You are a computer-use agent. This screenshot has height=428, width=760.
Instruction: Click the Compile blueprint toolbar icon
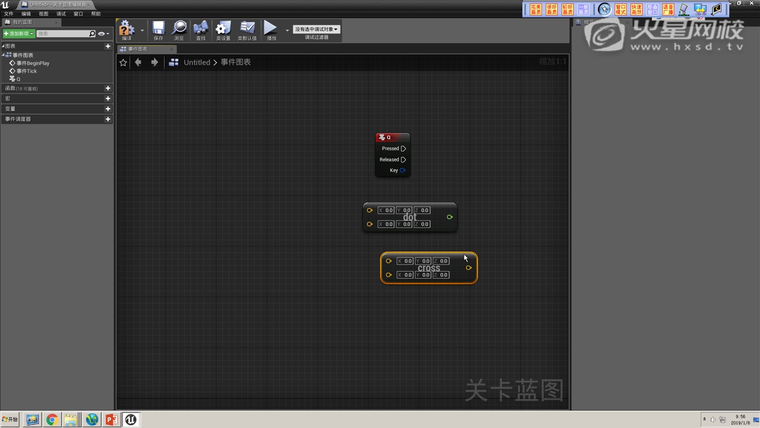[x=127, y=29]
